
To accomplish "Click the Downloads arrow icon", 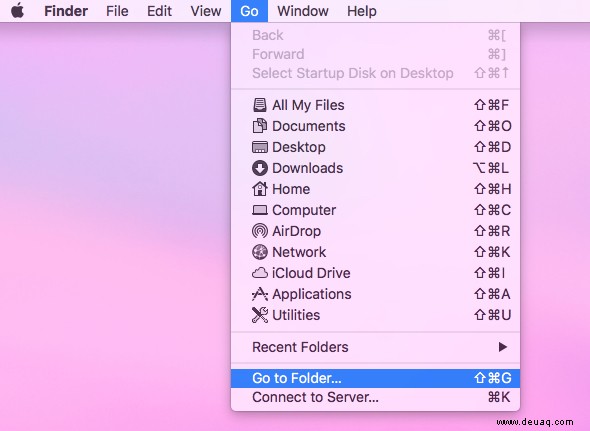I will click(260, 168).
